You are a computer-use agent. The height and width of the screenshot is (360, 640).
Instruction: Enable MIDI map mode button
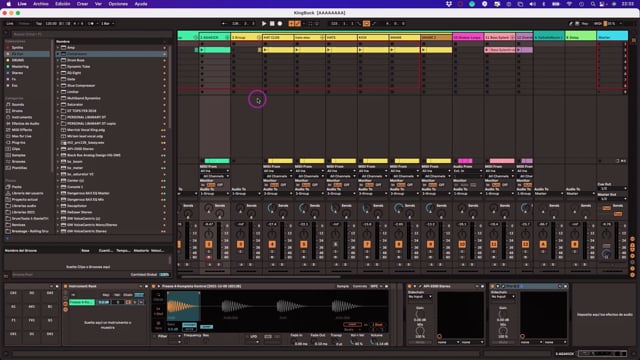598,24
